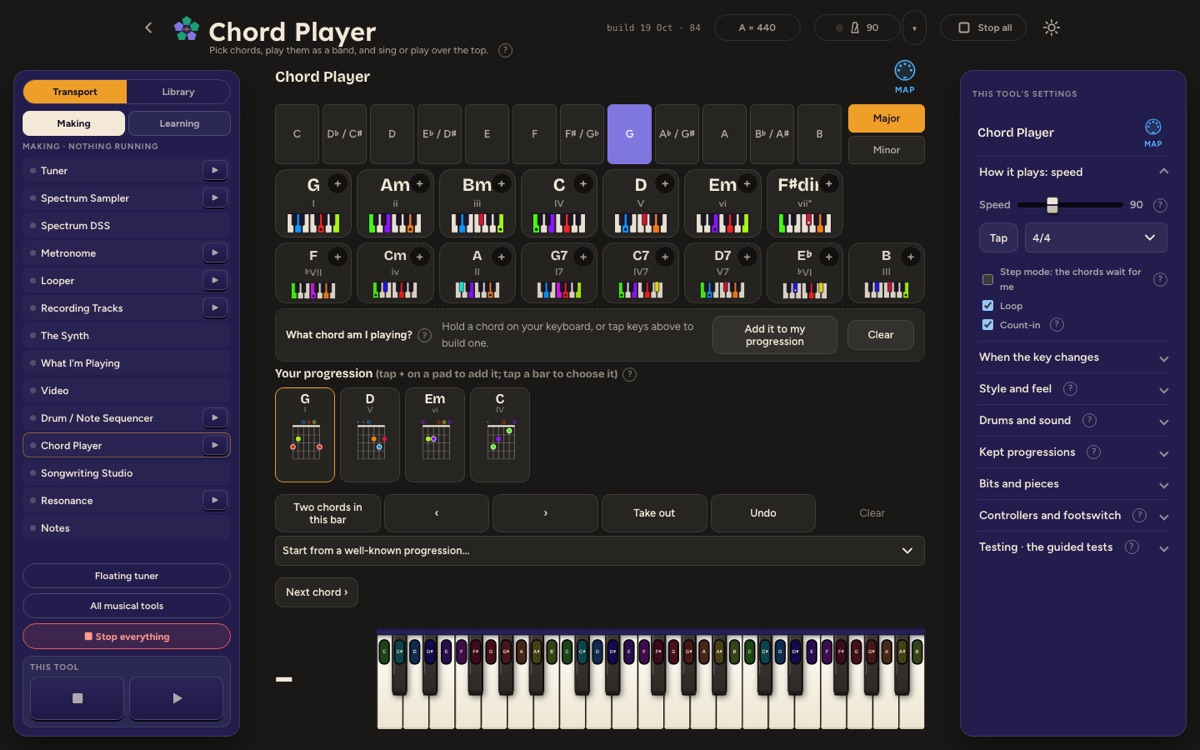Start the Resonance tool play arrow

[214, 500]
